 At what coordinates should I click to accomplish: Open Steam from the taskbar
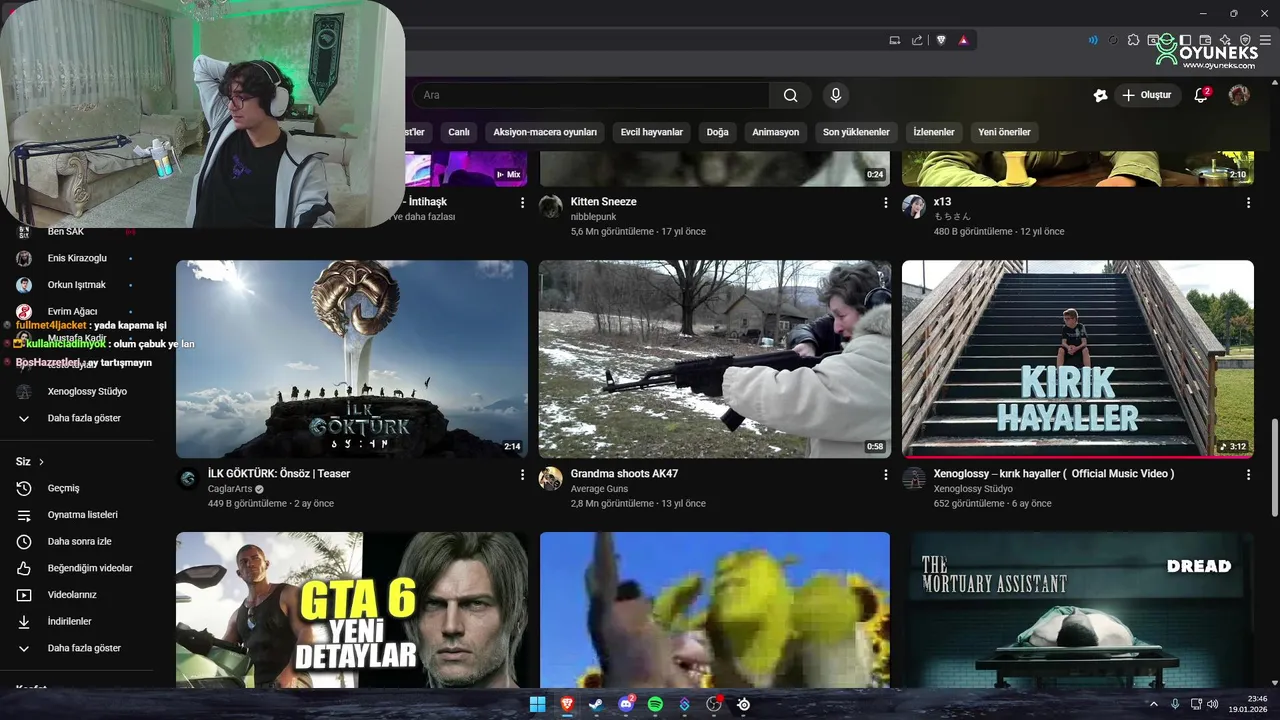point(596,704)
